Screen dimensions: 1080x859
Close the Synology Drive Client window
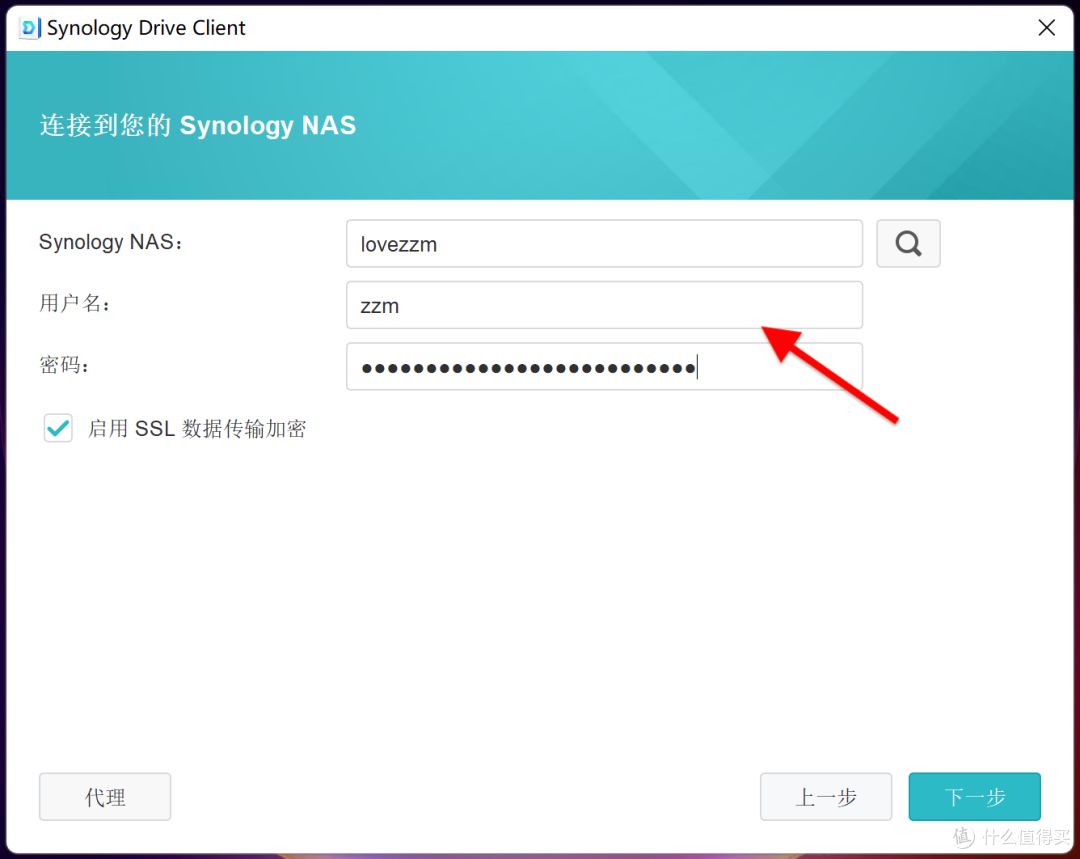[1046, 27]
